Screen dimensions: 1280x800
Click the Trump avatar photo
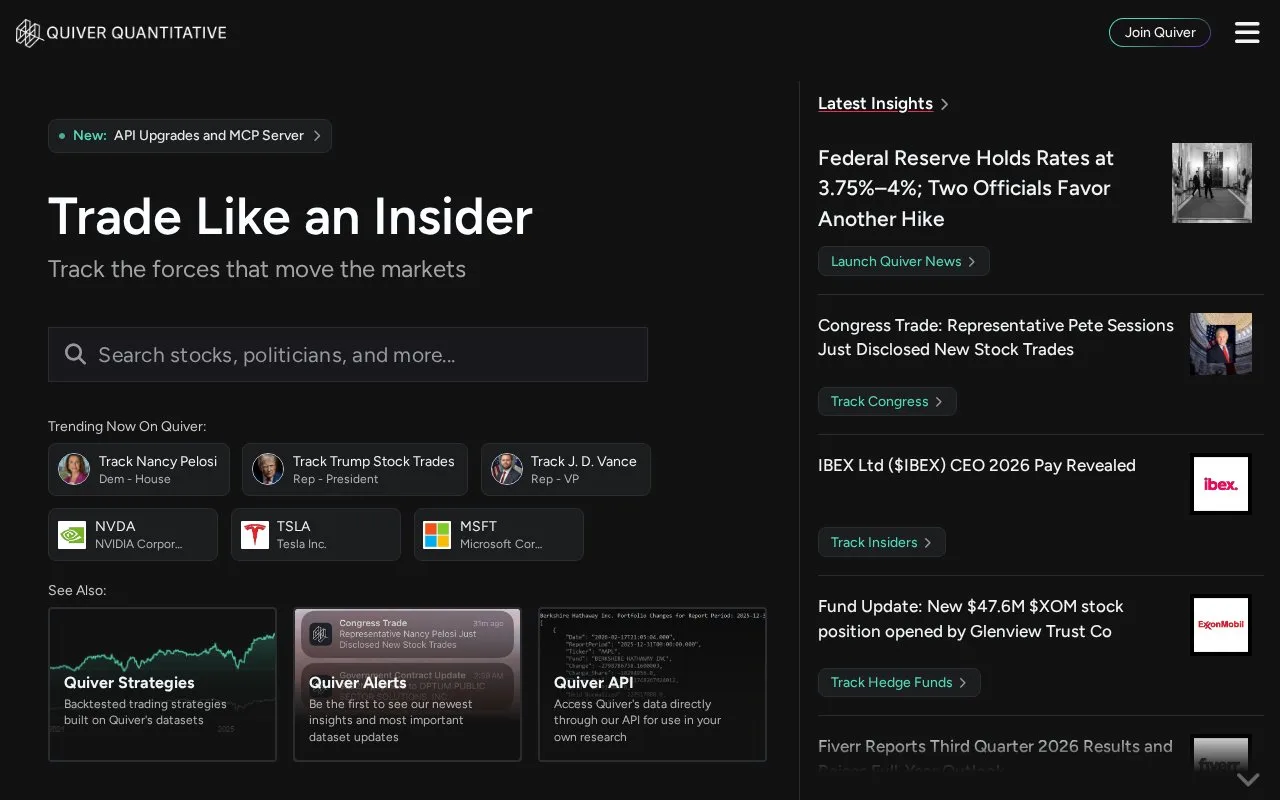pyautogui.click(x=268, y=469)
